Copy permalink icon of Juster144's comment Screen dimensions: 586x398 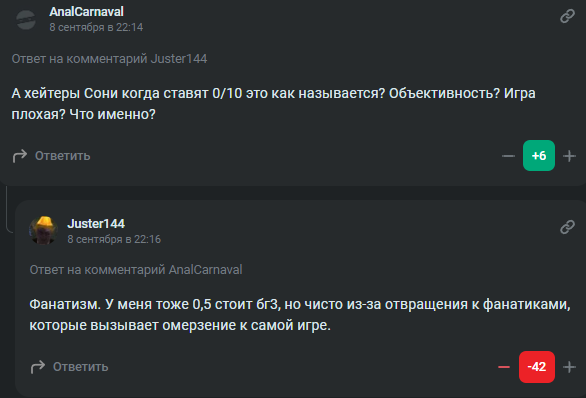point(567,227)
